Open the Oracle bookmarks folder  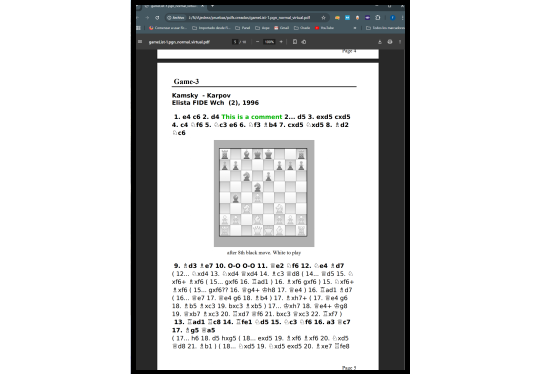pyautogui.click(x=302, y=28)
